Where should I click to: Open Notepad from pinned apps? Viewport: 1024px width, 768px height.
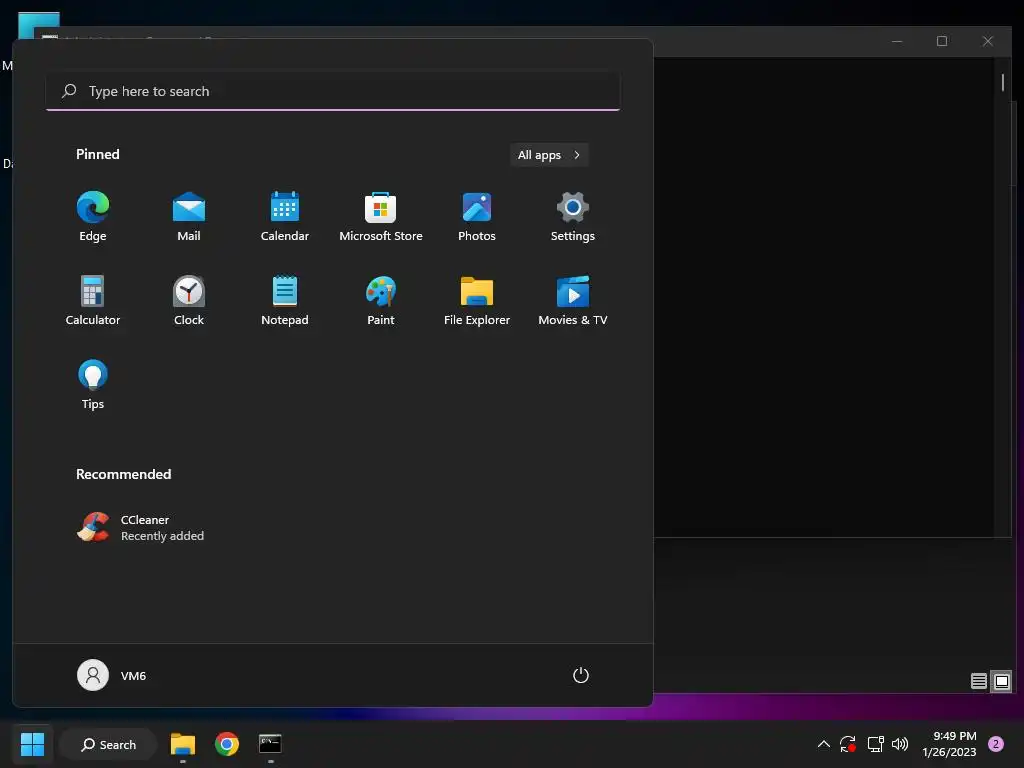click(285, 300)
